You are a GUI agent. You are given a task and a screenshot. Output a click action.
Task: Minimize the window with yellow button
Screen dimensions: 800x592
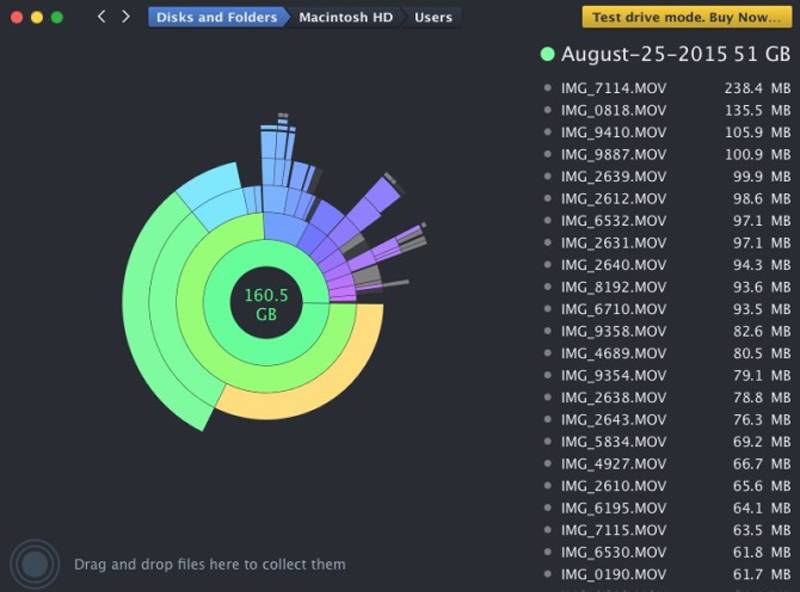(x=37, y=17)
